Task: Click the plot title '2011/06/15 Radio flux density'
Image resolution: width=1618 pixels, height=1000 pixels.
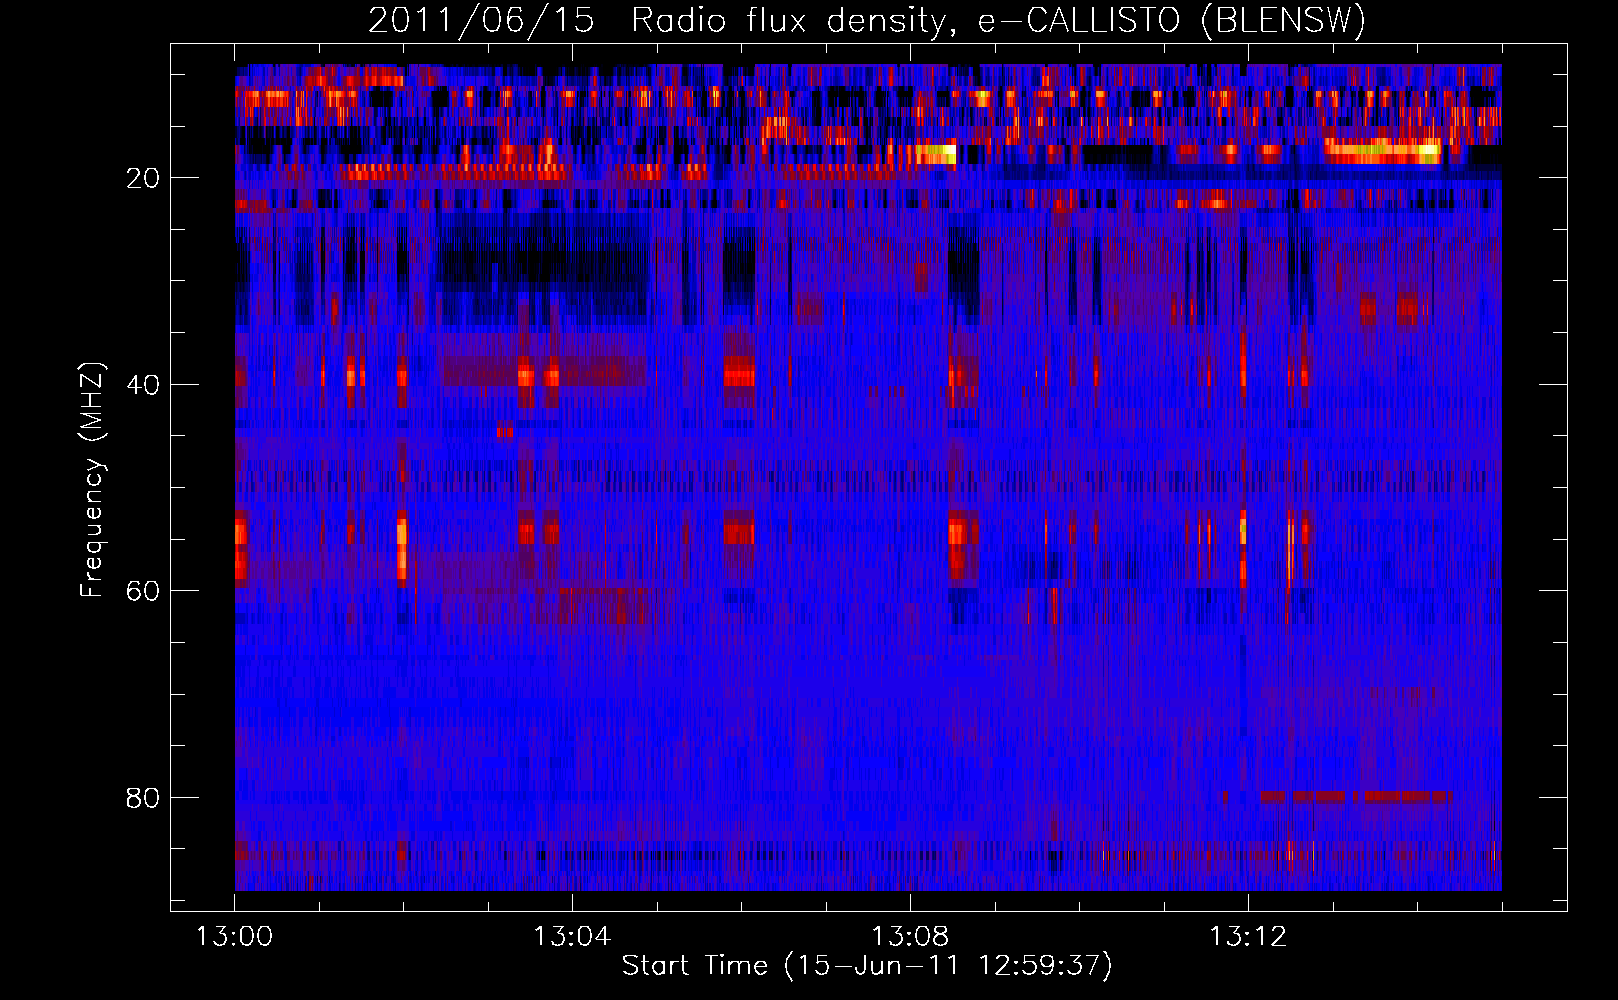Action: [x=867, y=20]
